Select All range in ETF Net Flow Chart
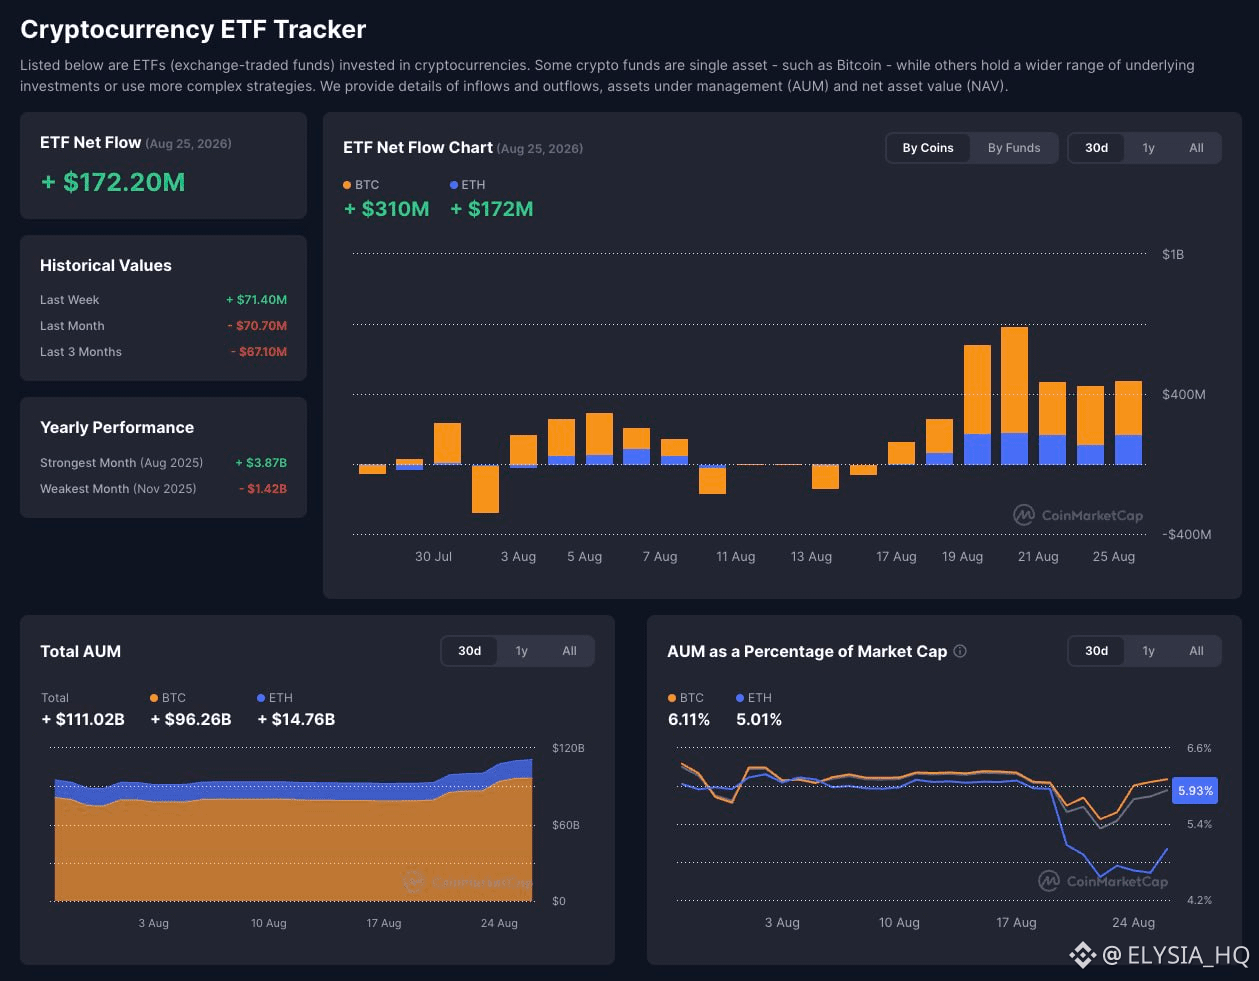Viewport: 1259px width, 981px height. coord(1196,148)
